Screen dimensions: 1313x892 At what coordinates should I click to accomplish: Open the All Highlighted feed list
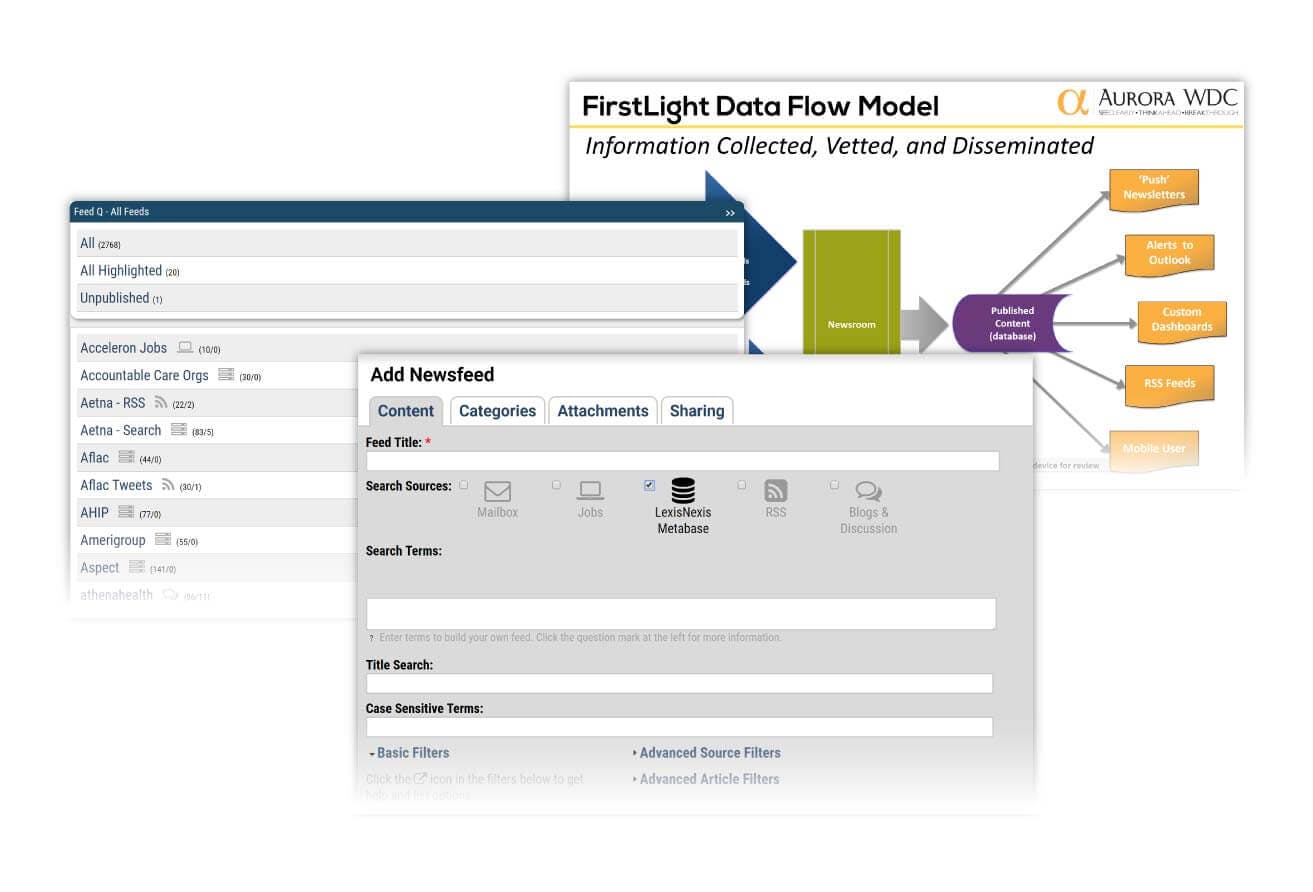121,271
